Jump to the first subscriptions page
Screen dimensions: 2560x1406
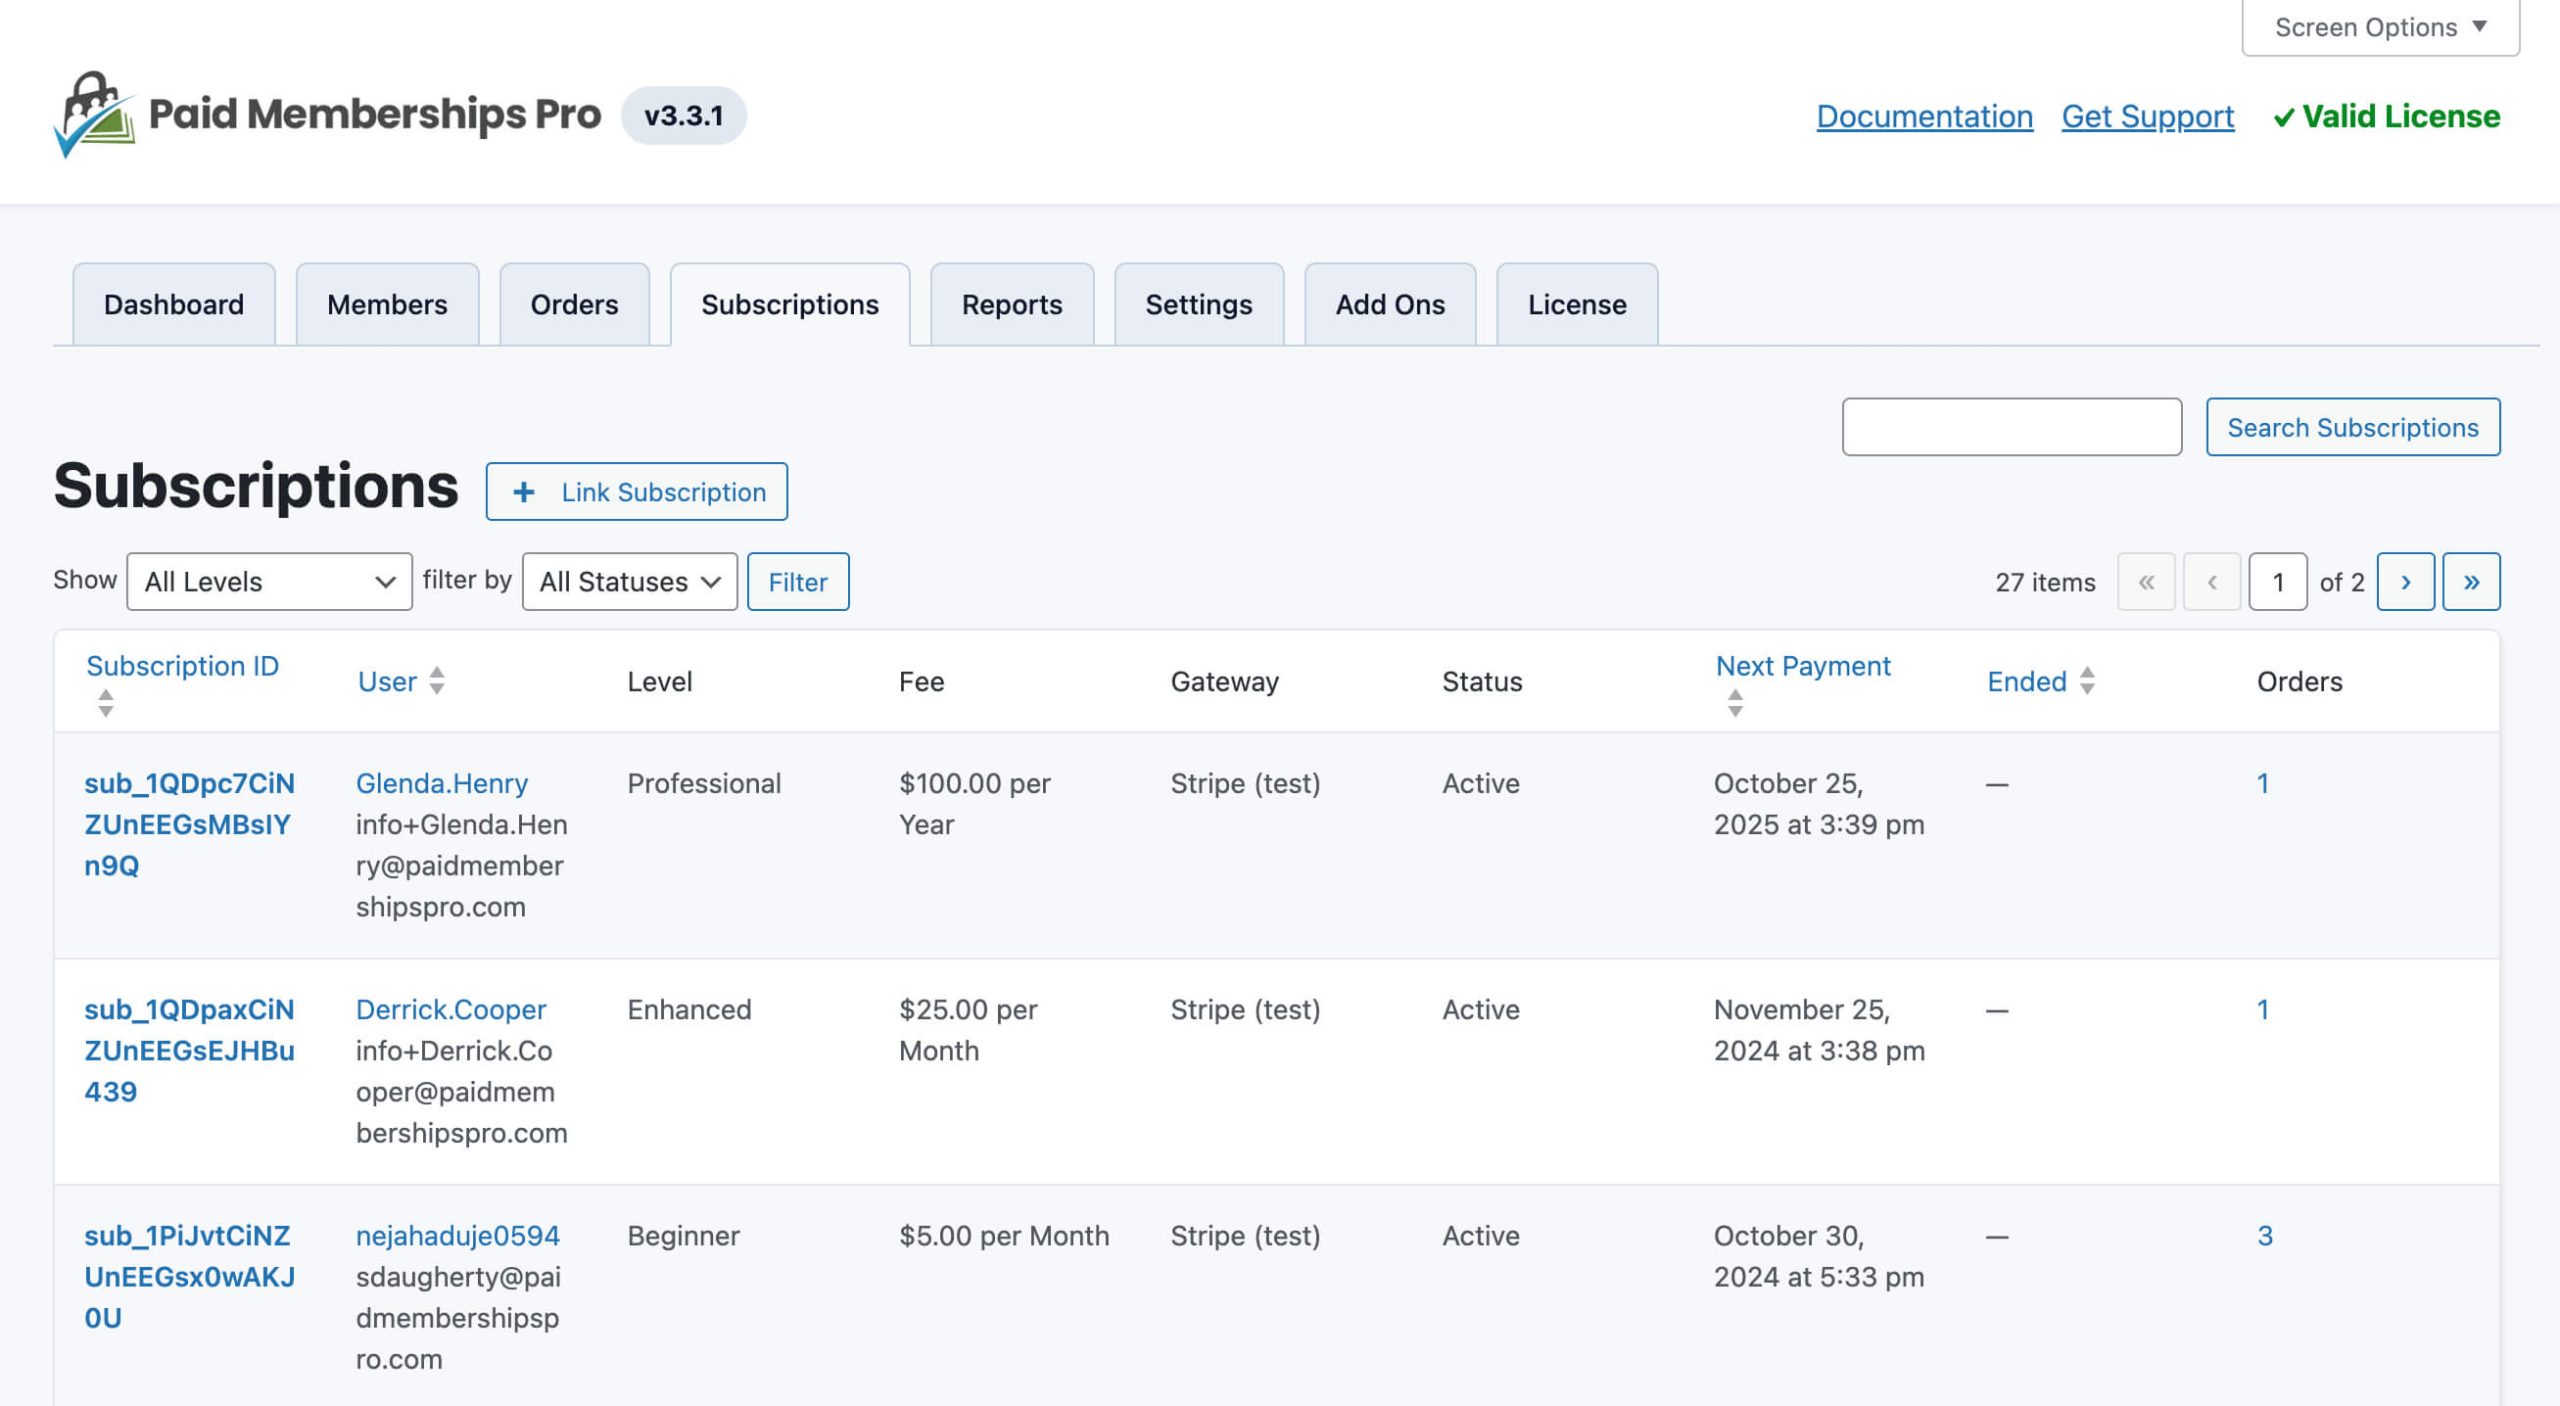[2146, 581]
